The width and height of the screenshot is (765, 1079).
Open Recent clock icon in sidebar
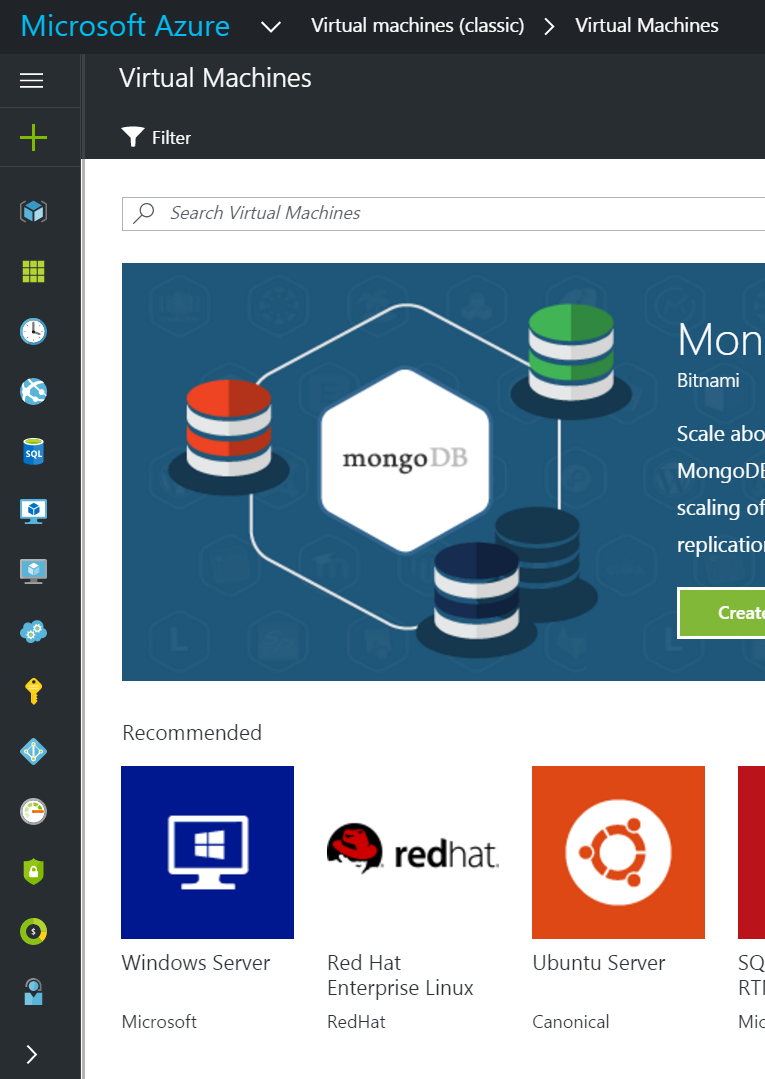33,331
